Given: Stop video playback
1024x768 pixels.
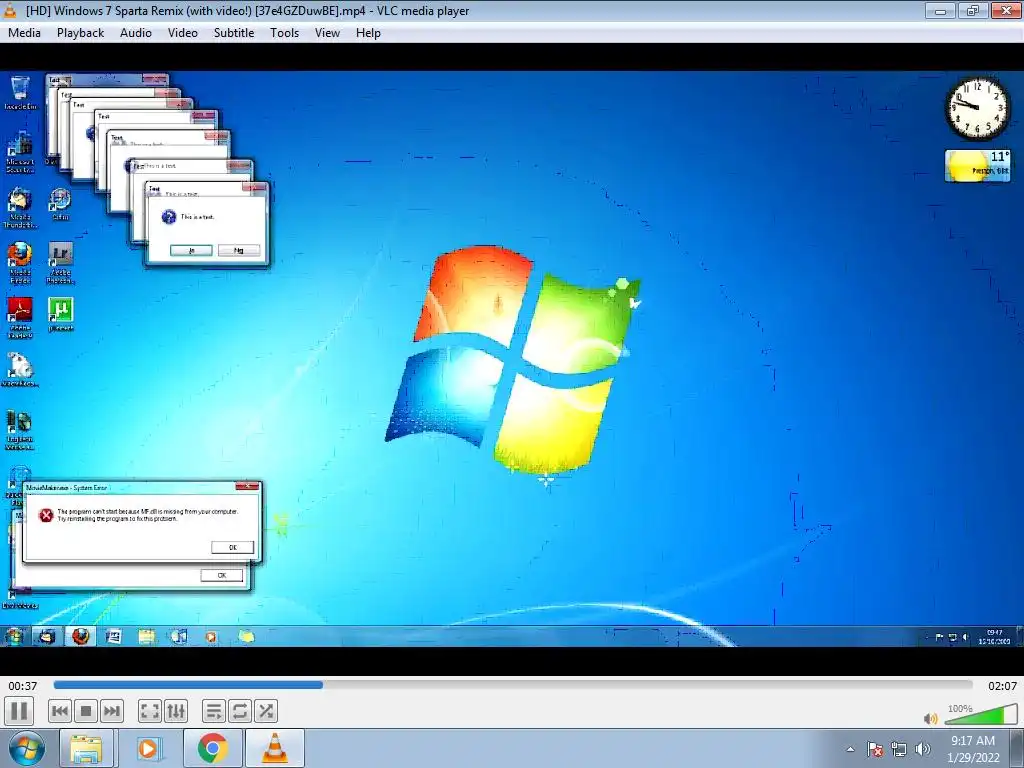Looking at the screenshot, I should [86, 711].
